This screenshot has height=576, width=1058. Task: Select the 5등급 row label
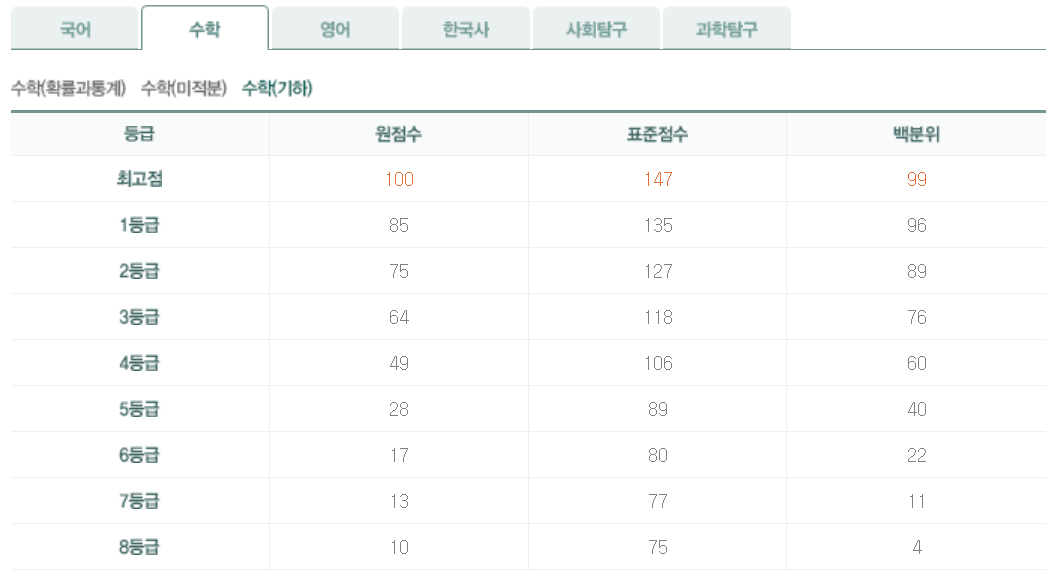pos(137,409)
